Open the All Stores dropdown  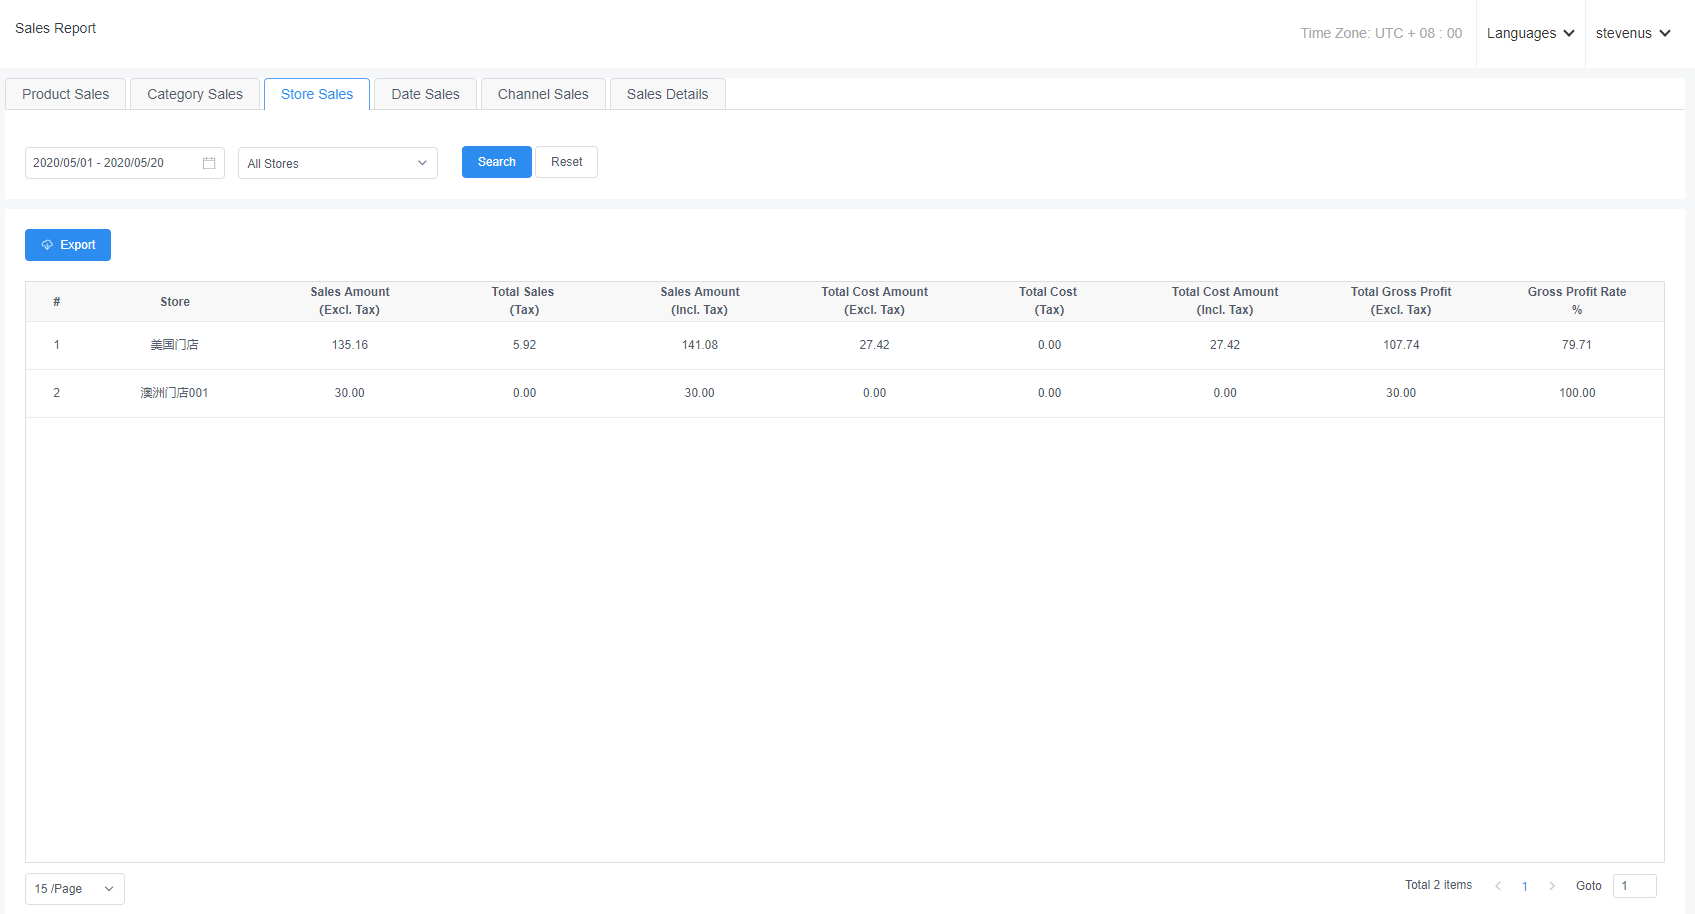[337, 163]
